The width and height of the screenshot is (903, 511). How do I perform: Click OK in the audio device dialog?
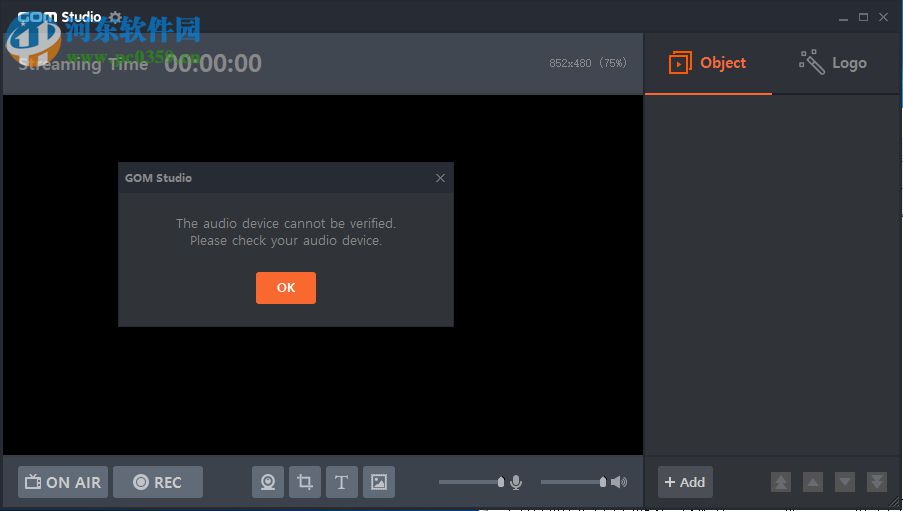286,287
